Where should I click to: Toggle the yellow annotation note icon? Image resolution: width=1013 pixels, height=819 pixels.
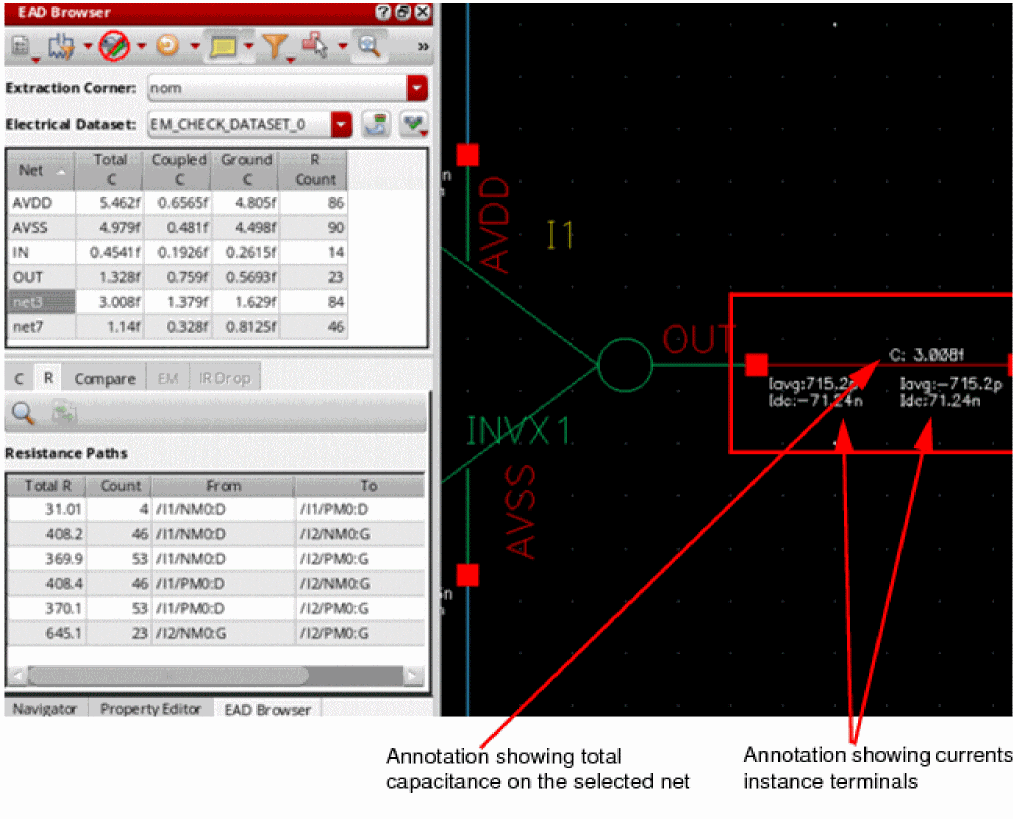(x=222, y=46)
